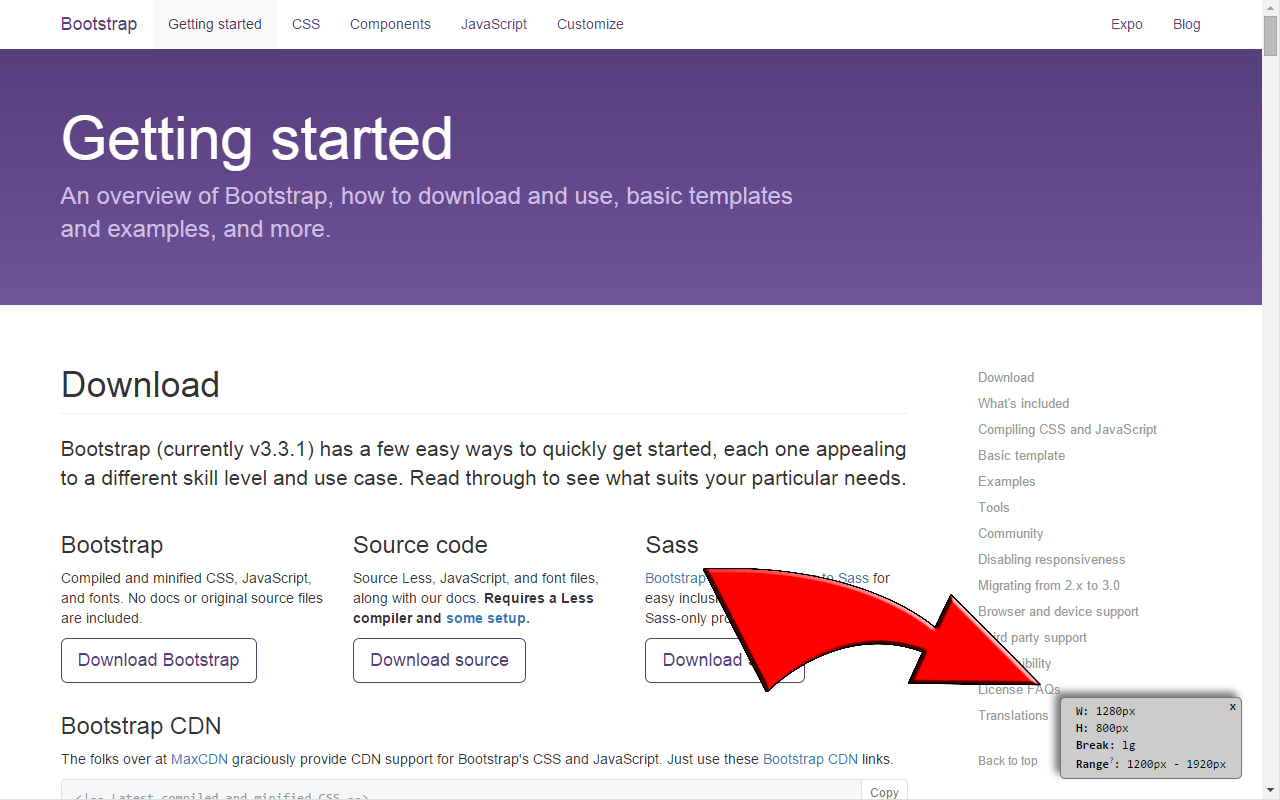The image size is (1280, 800).
Task: Jump to Migrating from 2.x to 3.0
Action: point(1048,585)
